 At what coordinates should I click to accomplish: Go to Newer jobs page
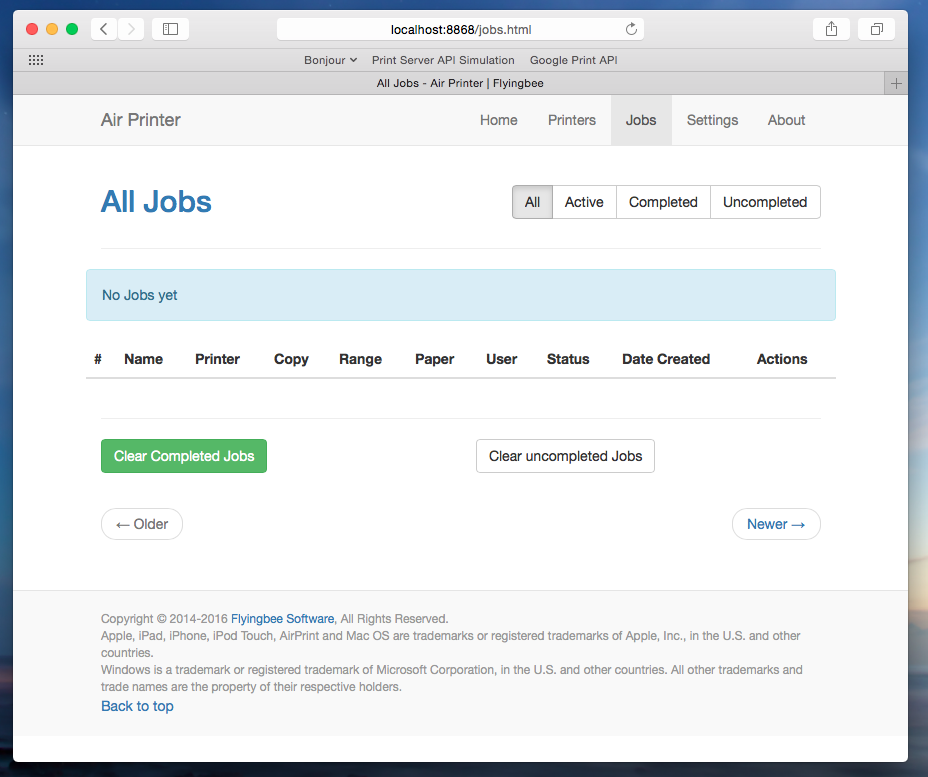(x=776, y=524)
